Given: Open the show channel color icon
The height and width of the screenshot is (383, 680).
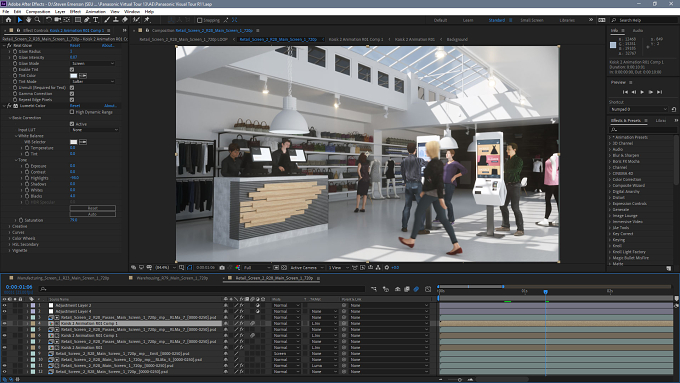Looking at the screenshot, I should tap(238, 268).
